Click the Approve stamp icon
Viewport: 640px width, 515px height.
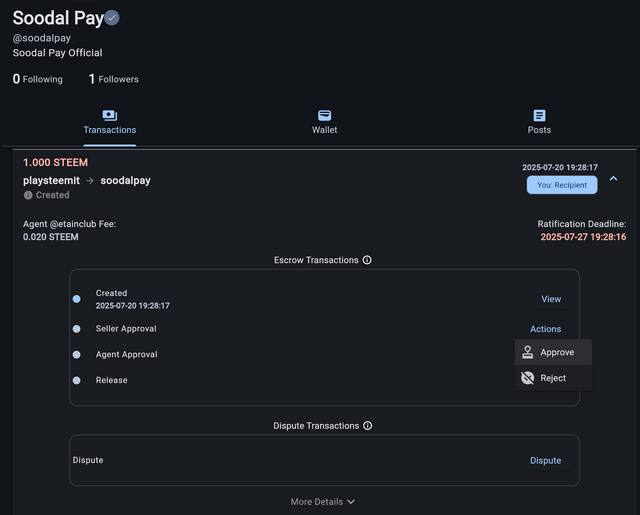527,352
